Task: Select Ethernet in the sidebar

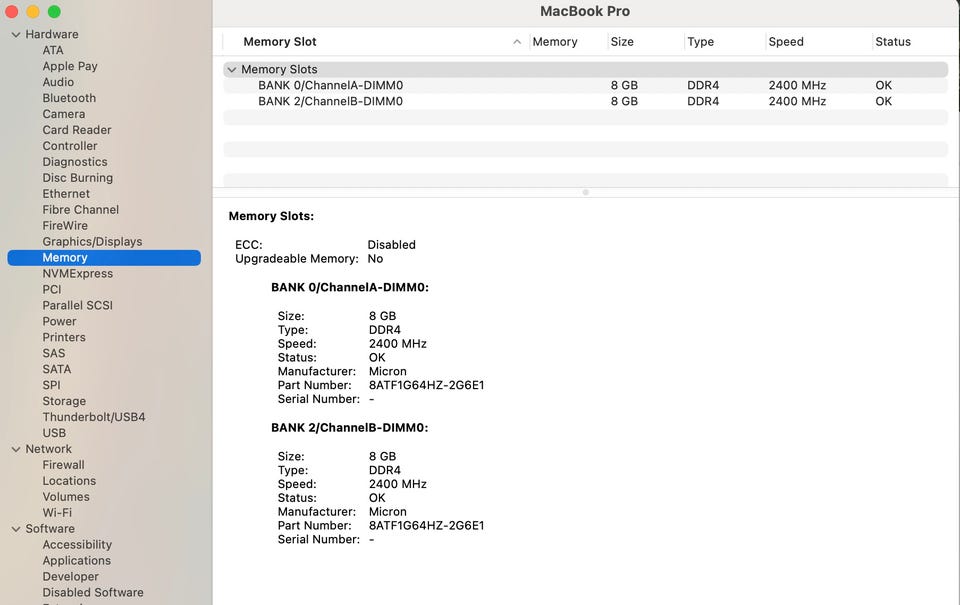Action: click(x=66, y=194)
